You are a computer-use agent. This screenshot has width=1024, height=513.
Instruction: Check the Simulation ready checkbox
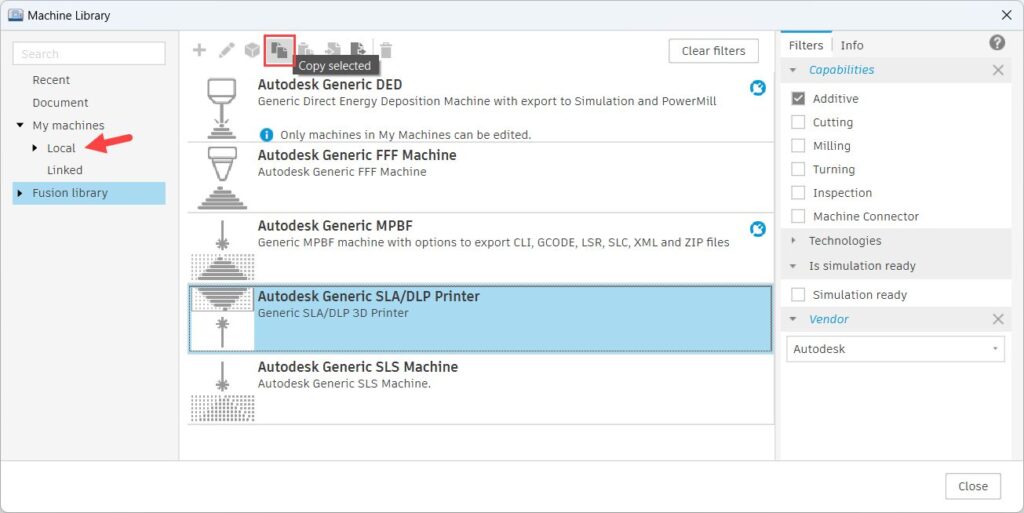pos(798,295)
